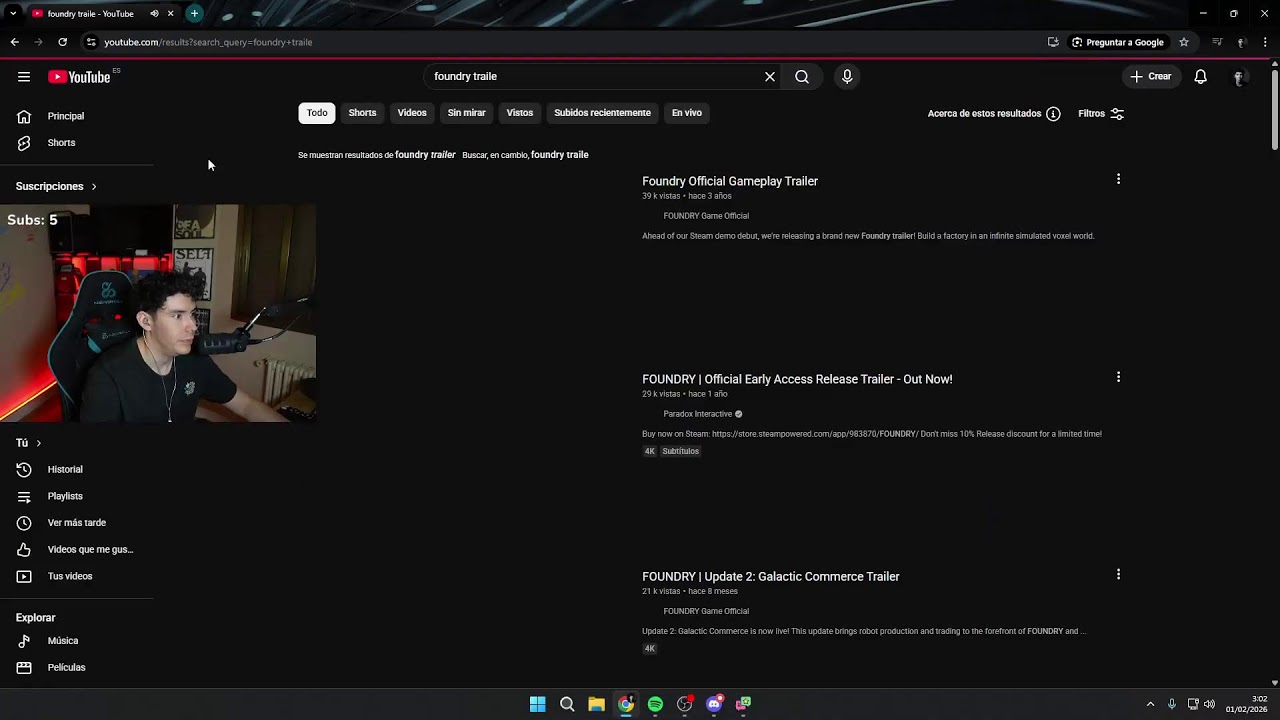Screen dimensions: 1280x720
Task: Open Acerca de estos resultados info
Action: pos(994,114)
